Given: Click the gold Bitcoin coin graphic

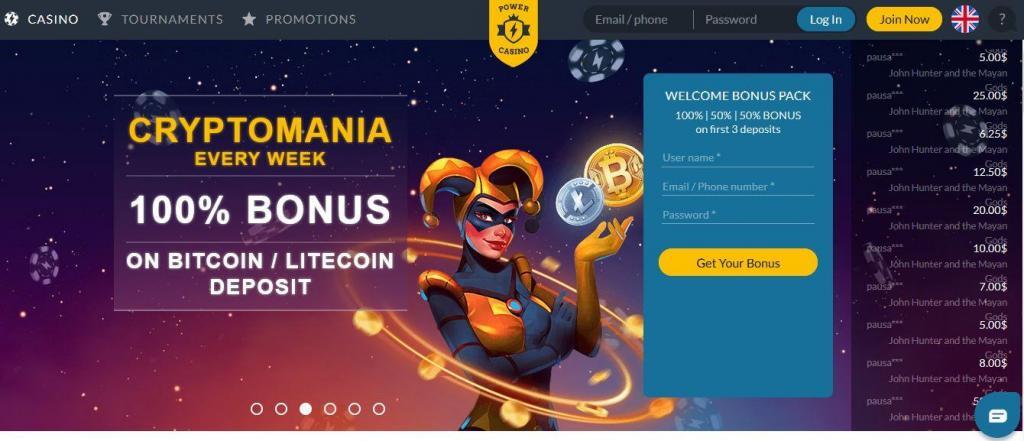Looking at the screenshot, I should [614, 174].
